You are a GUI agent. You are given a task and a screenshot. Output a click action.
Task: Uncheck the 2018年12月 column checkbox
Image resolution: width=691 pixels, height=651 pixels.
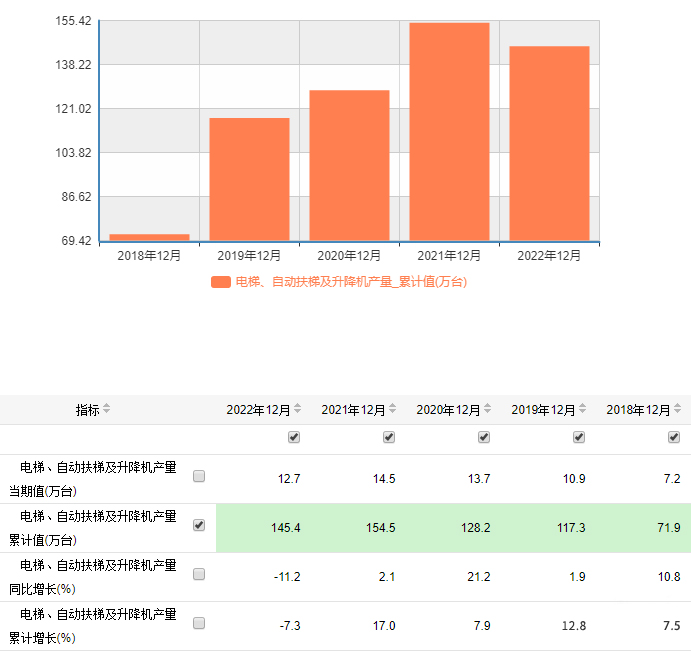coord(674,437)
